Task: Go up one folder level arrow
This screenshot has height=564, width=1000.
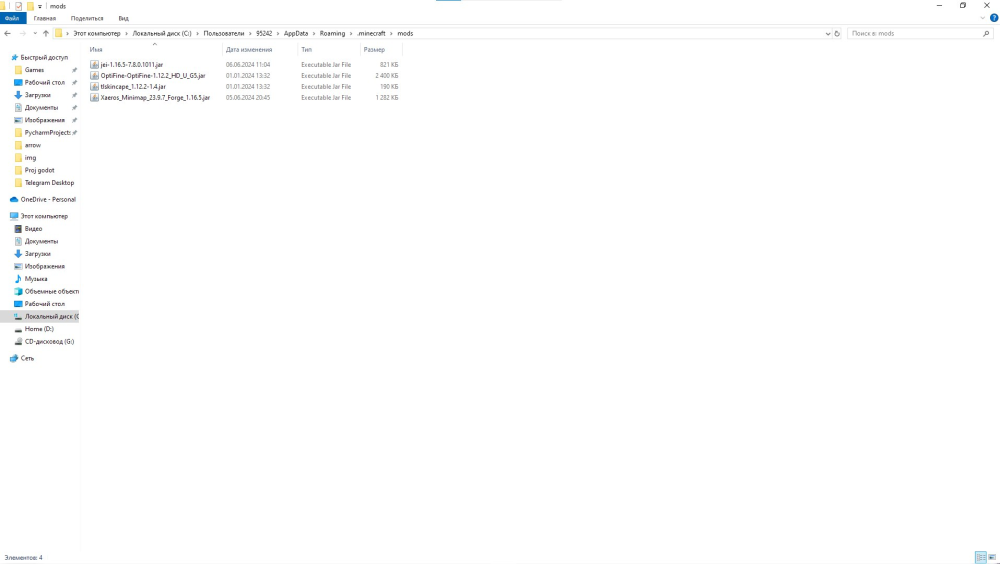Action: click(45, 33)
